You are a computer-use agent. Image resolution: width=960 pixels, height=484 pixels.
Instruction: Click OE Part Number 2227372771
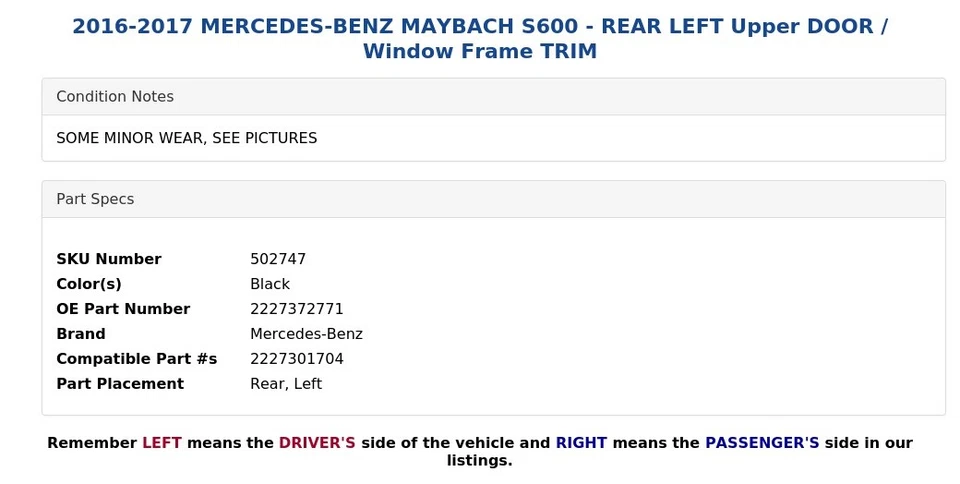pos(297,310)
